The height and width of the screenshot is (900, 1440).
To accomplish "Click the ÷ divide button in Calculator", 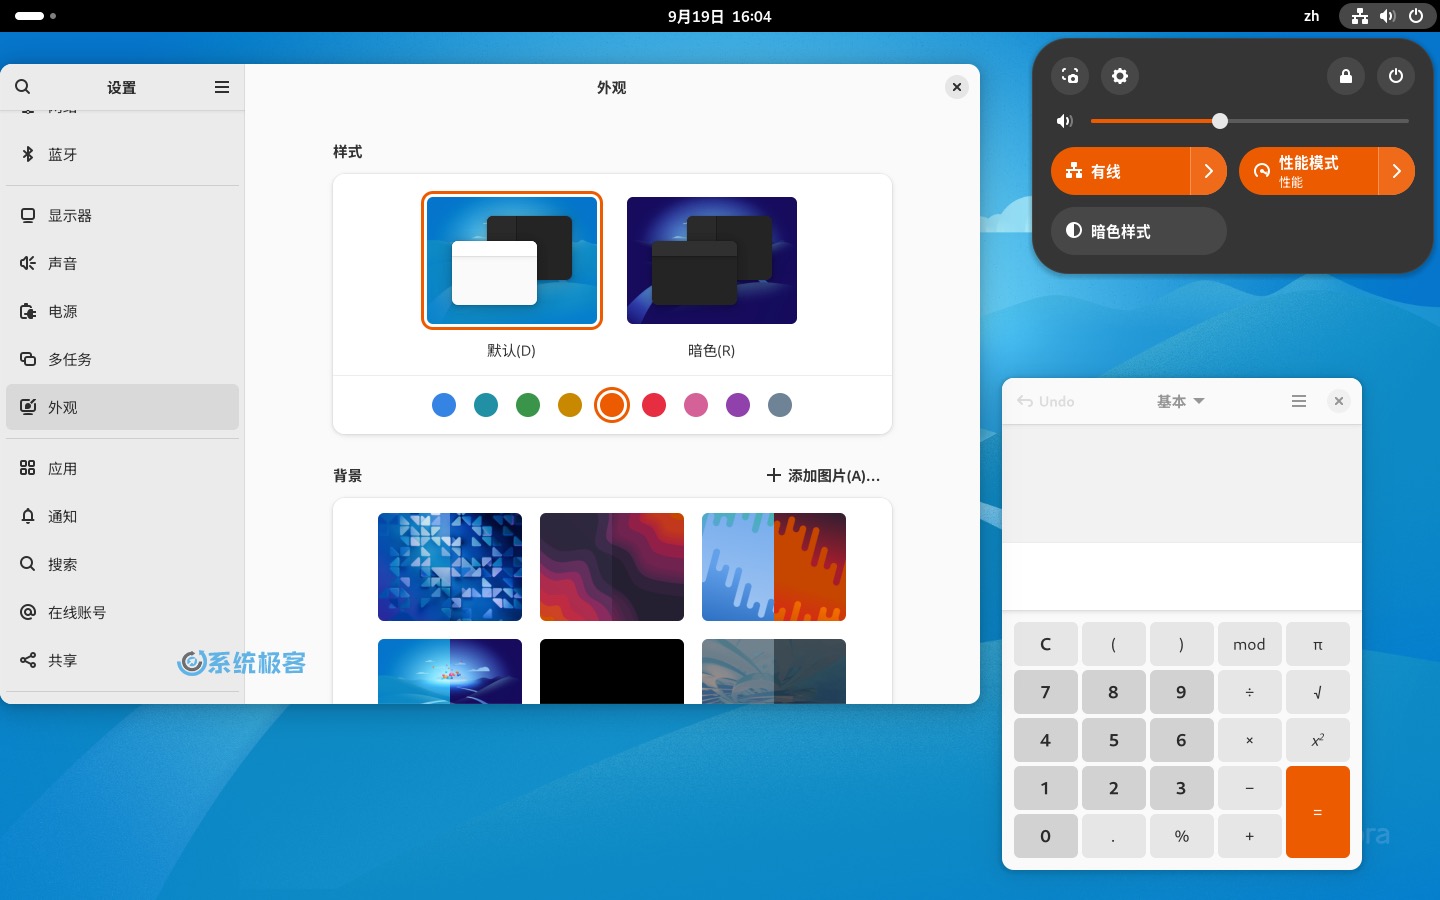I will tap(1250, 692).
